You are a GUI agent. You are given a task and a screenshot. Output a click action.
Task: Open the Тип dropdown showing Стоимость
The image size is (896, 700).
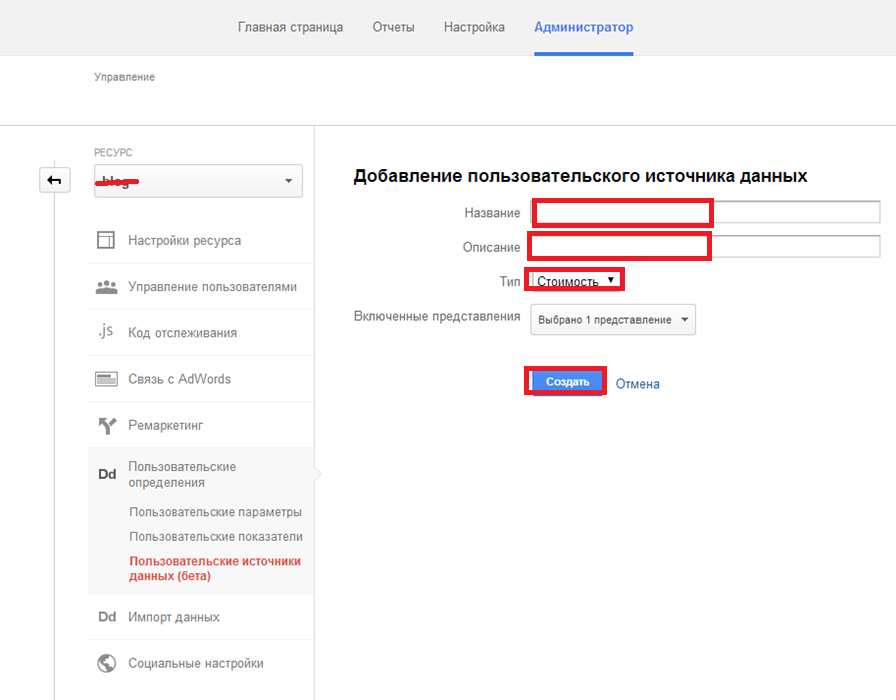coord(575,280)
